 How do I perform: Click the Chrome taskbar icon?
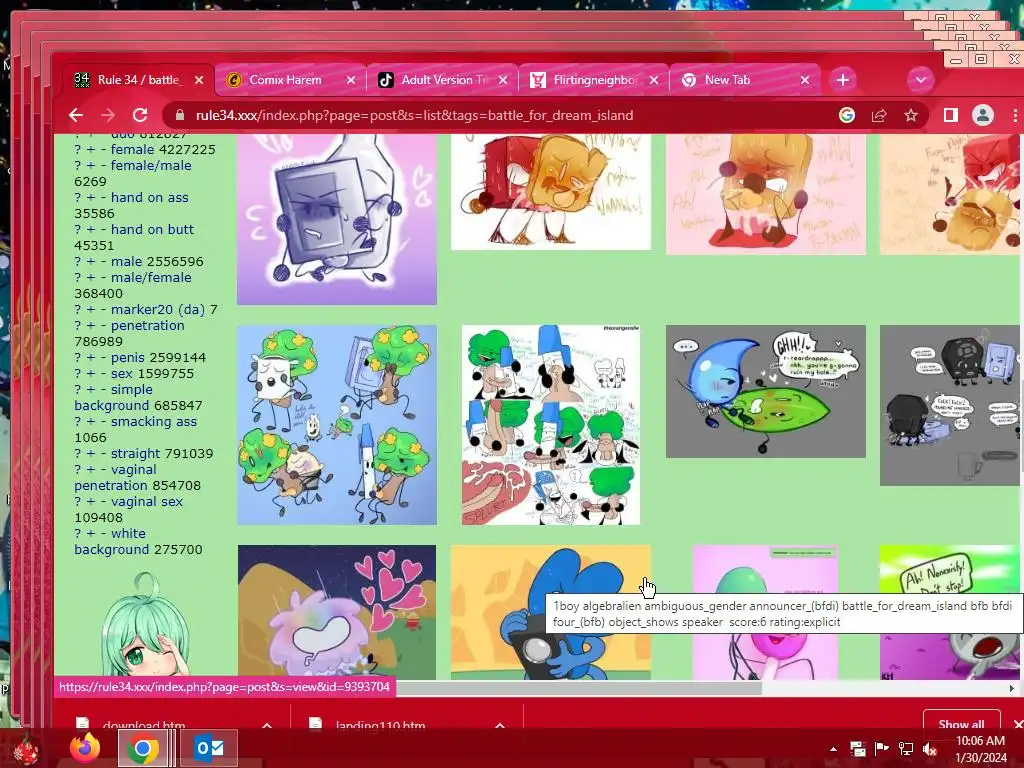pos(142,748)
